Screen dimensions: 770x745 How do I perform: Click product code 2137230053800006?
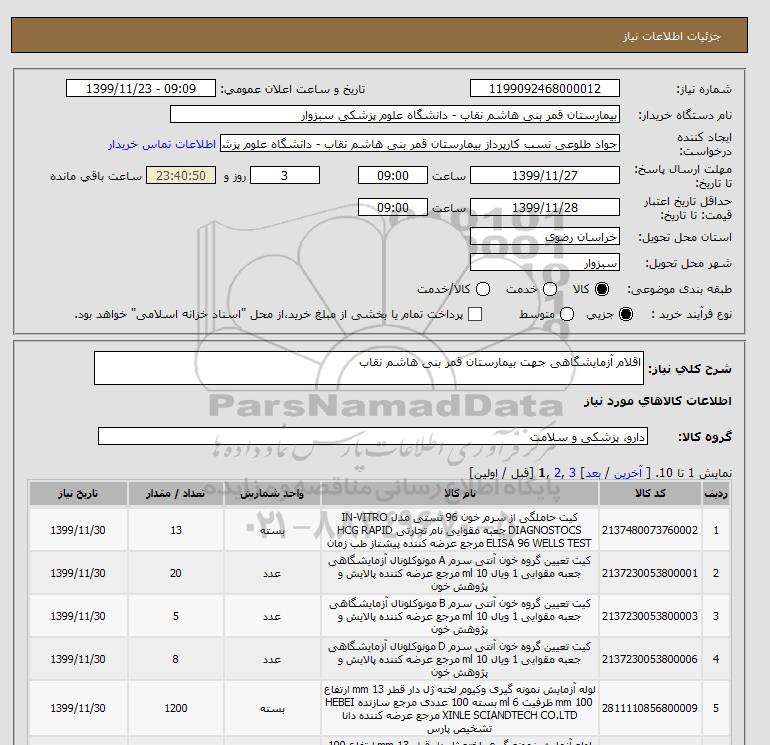[x=650, y=659]
